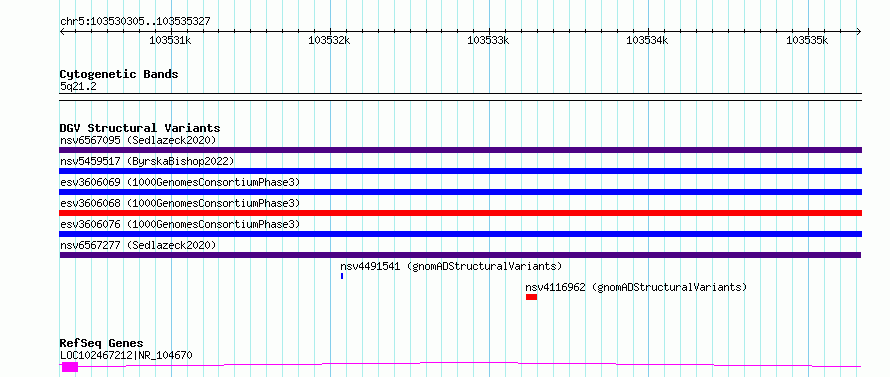This screenshot has width=890, height=377.
Task: Open the esv3606076 variant label
Action: coord(180,224)
